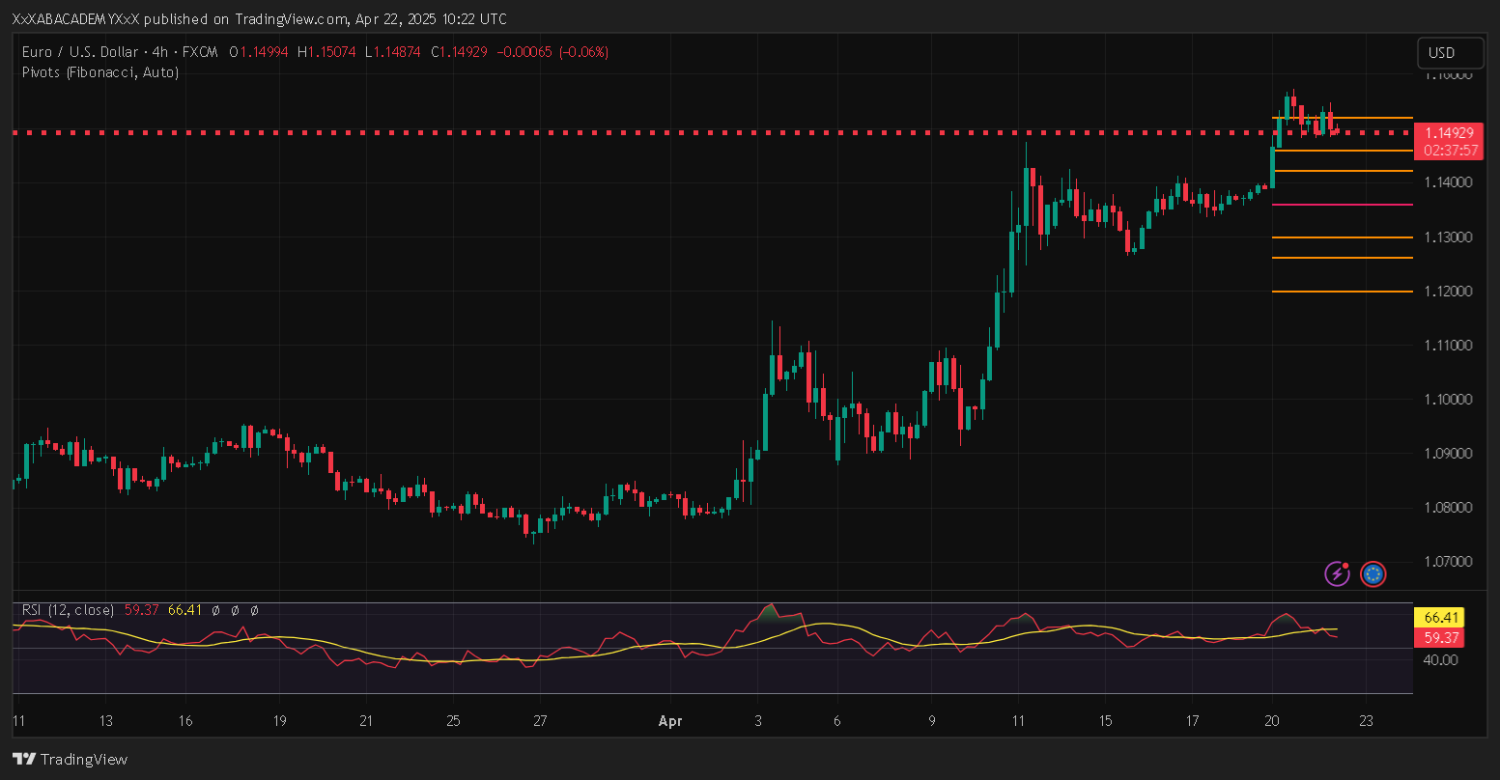Click the red dotted current price line
The width and height of the screenshot is (1500, 780).
(600, 132)
